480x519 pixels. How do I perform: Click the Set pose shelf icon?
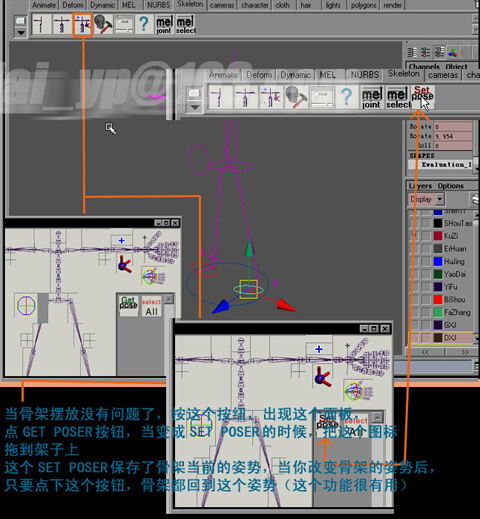(422, 94)
